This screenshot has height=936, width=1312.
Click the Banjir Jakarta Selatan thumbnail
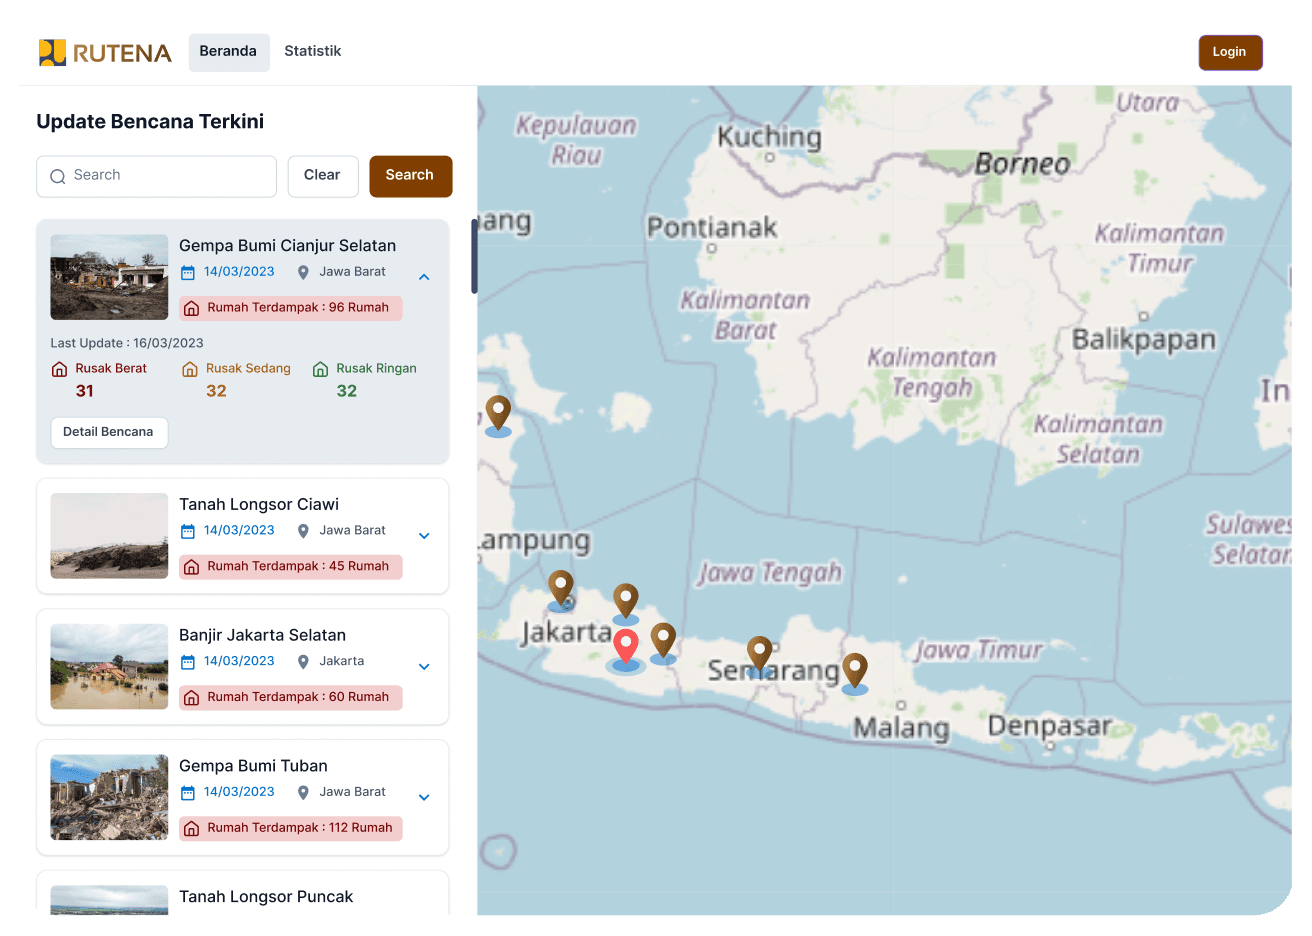[109, 667]
